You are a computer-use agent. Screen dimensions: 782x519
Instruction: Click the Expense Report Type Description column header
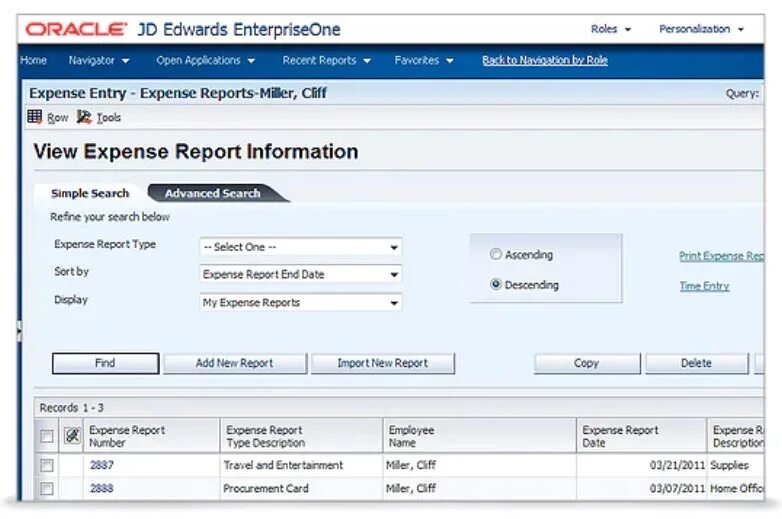coord(301,436)
